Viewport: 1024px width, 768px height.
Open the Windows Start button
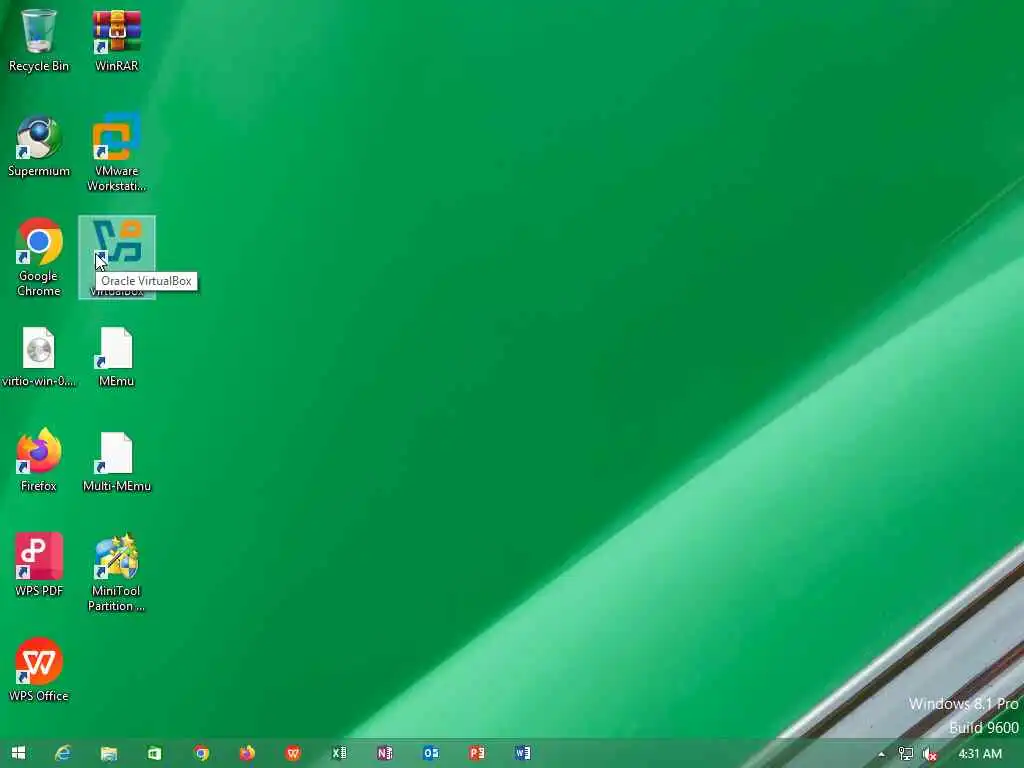click(18, 753)
